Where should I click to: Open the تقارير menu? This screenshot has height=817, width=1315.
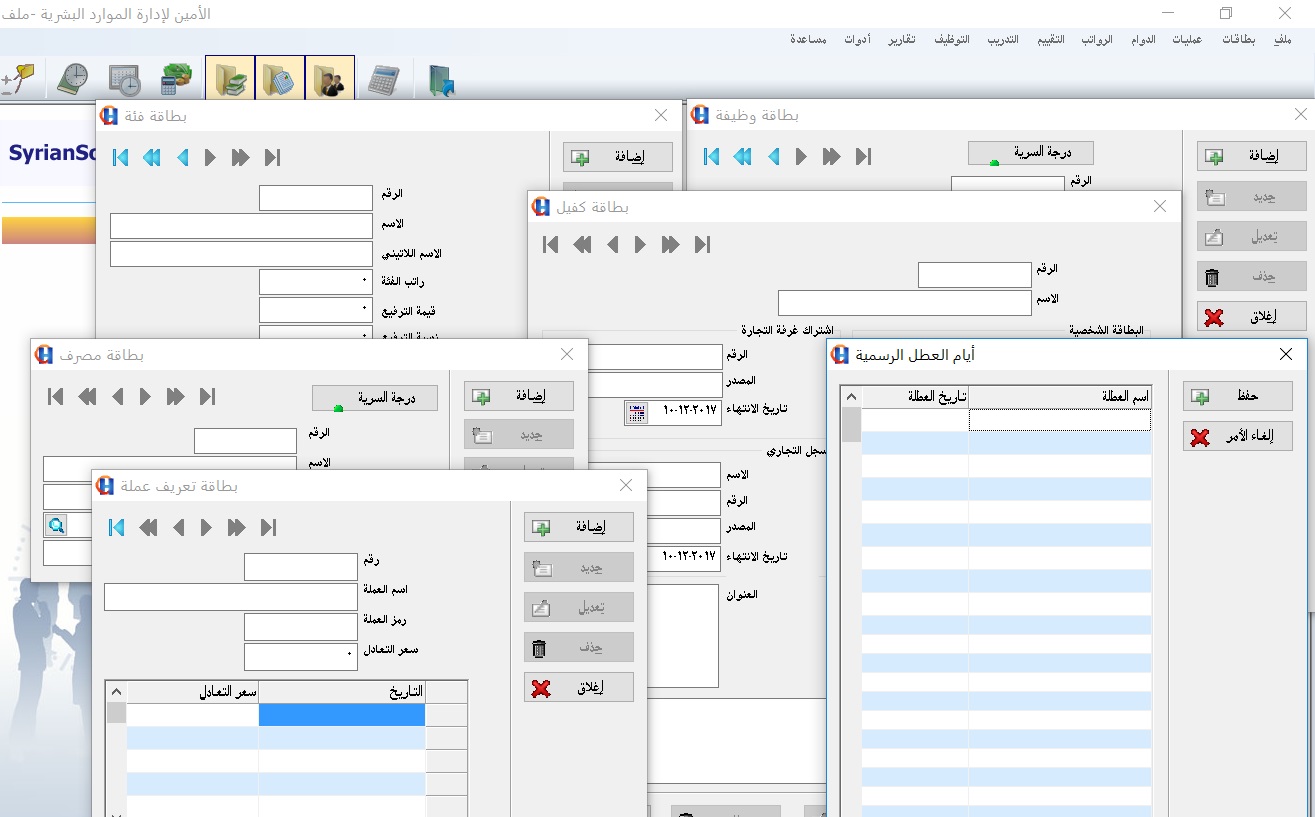(902, 40)
